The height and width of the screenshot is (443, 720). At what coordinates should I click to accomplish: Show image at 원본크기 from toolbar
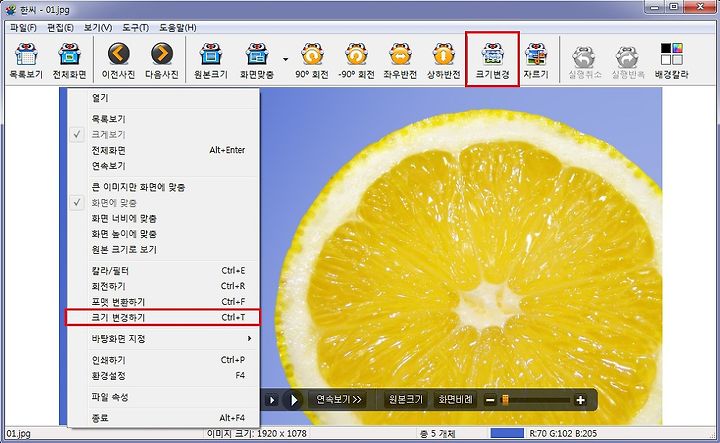(211, 61)
